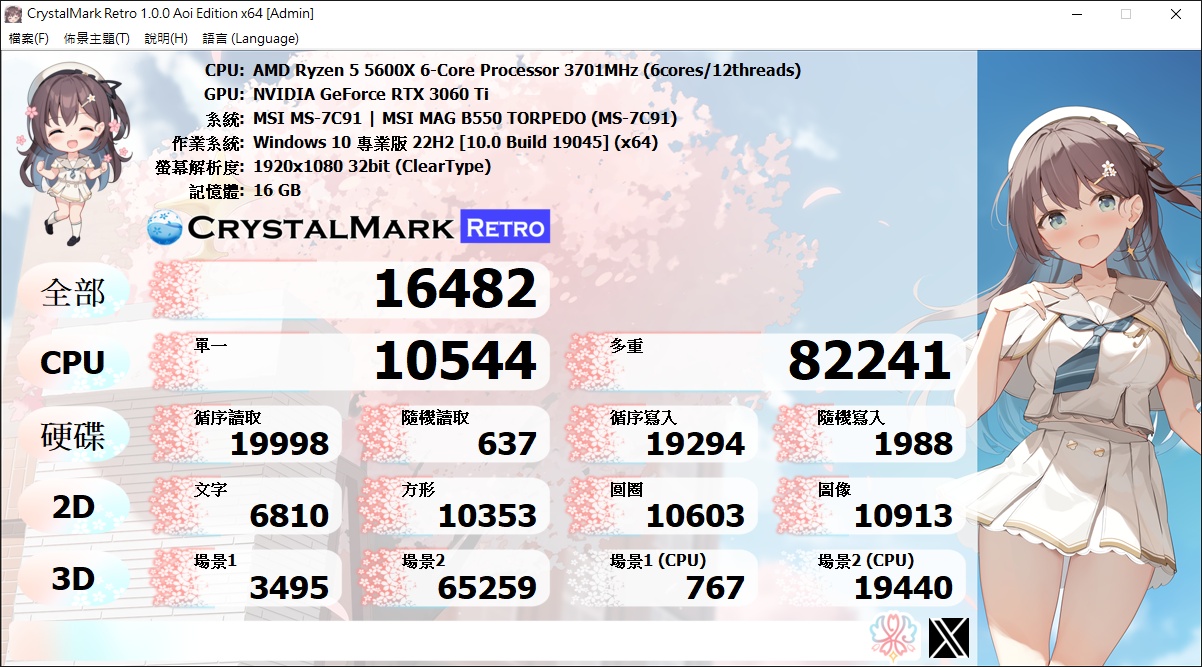Open the 檔案(F) menu
Image resolution: width=1202 pixels, height=667 pixels.
(x=28, y=38)
